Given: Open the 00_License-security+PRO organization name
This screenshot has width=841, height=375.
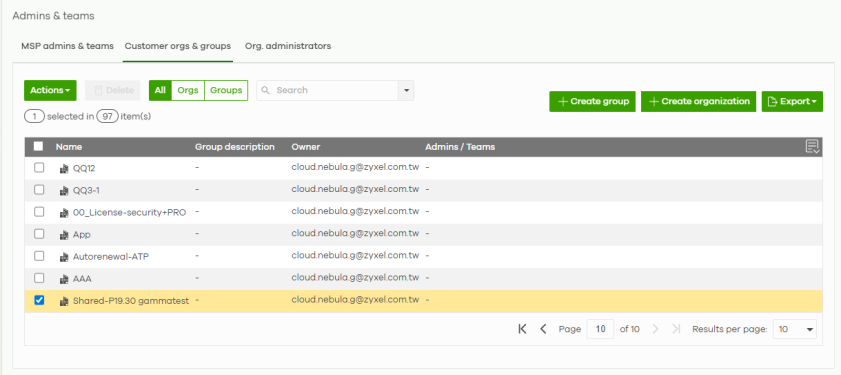Looking at the screenshot, I should (129, 212).
